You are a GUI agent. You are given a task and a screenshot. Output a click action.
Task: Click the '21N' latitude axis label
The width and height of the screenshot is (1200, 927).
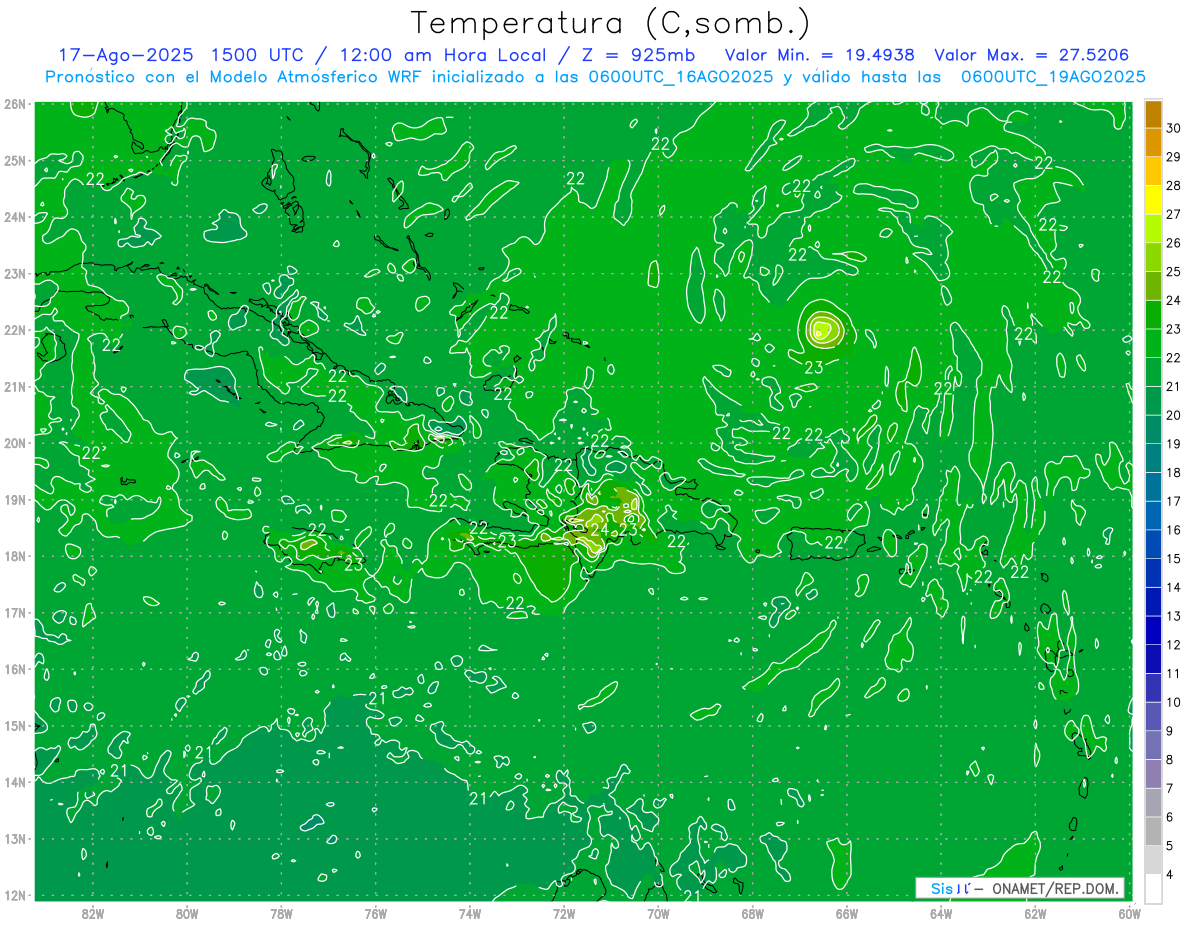click(x=15, y=387)
